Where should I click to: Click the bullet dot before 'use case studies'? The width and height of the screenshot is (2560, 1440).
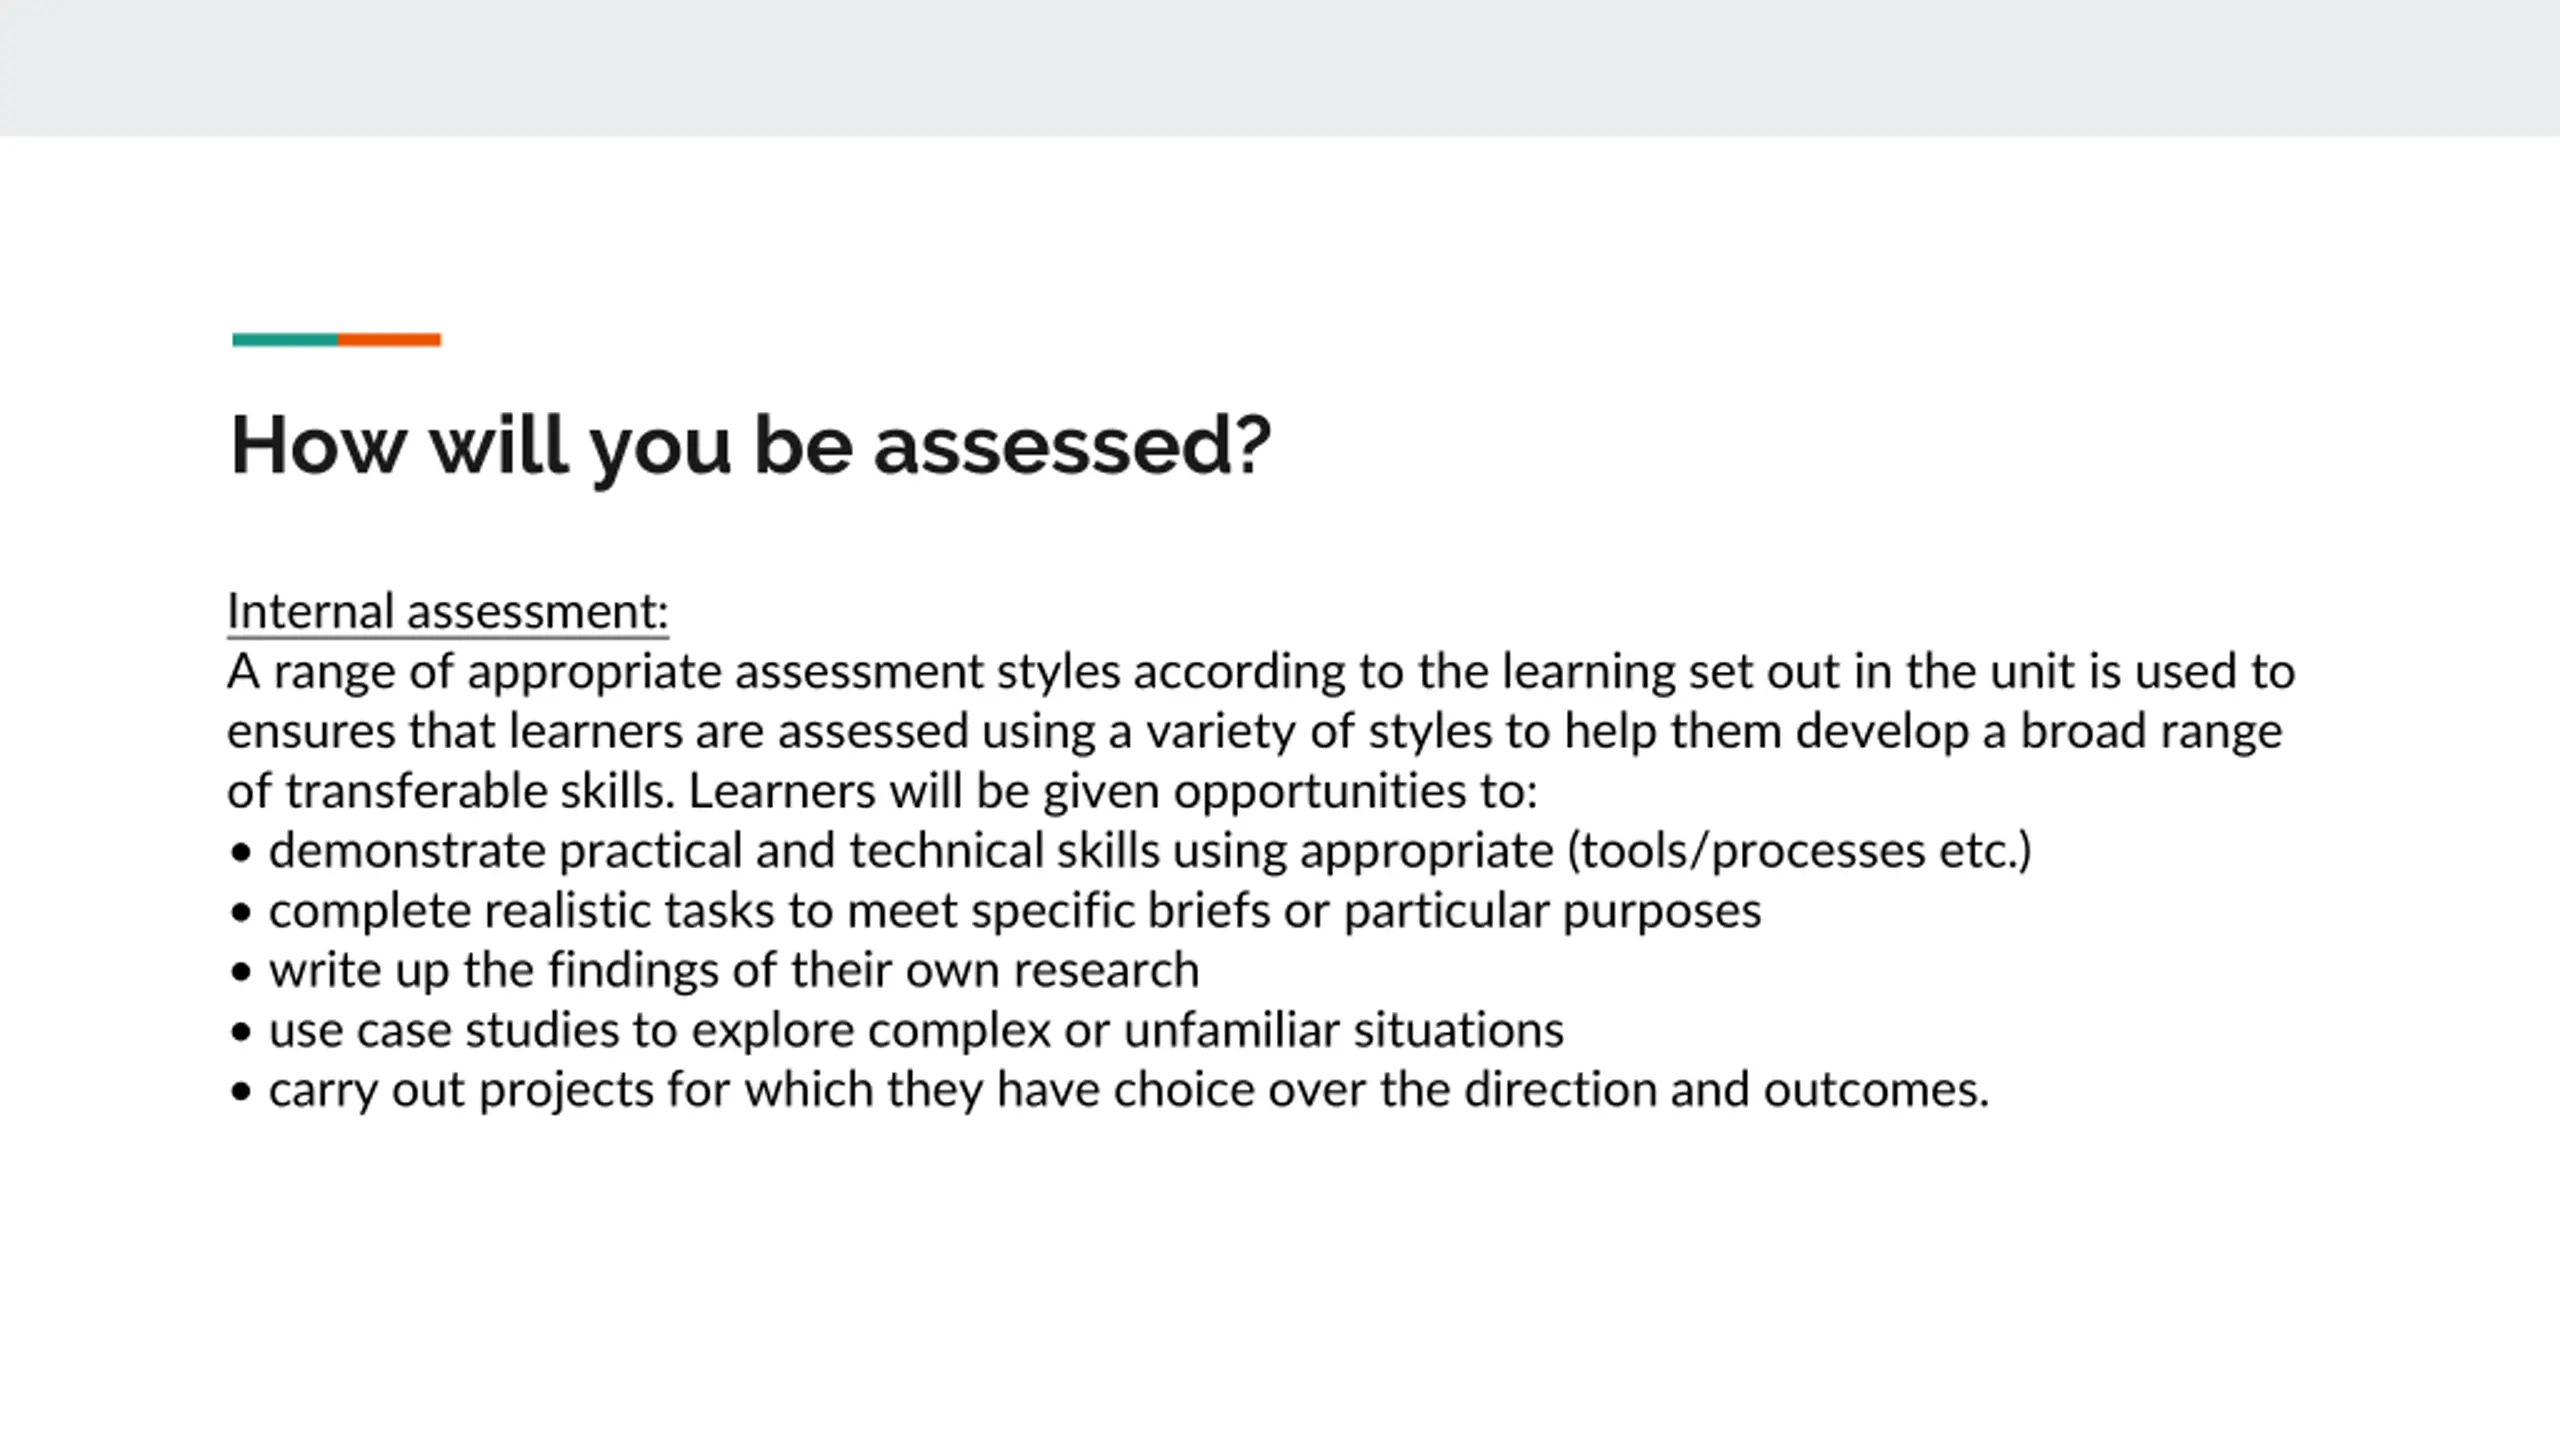coord(240,1033)
